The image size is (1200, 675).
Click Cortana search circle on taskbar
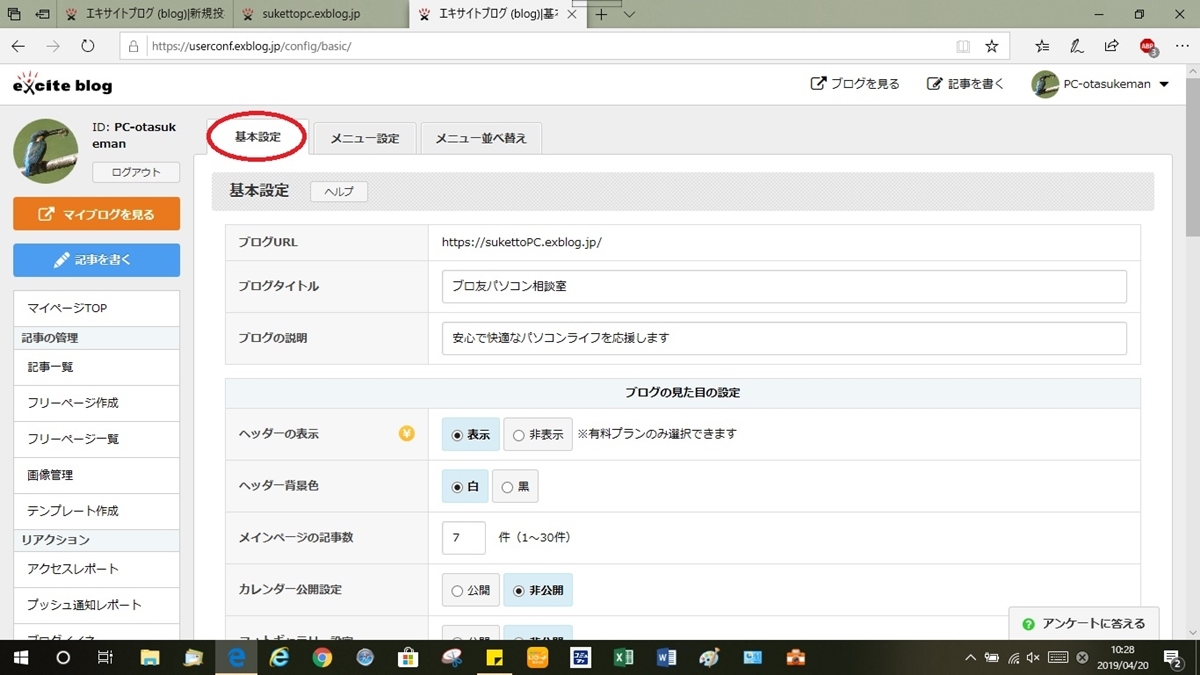(63, 658)
